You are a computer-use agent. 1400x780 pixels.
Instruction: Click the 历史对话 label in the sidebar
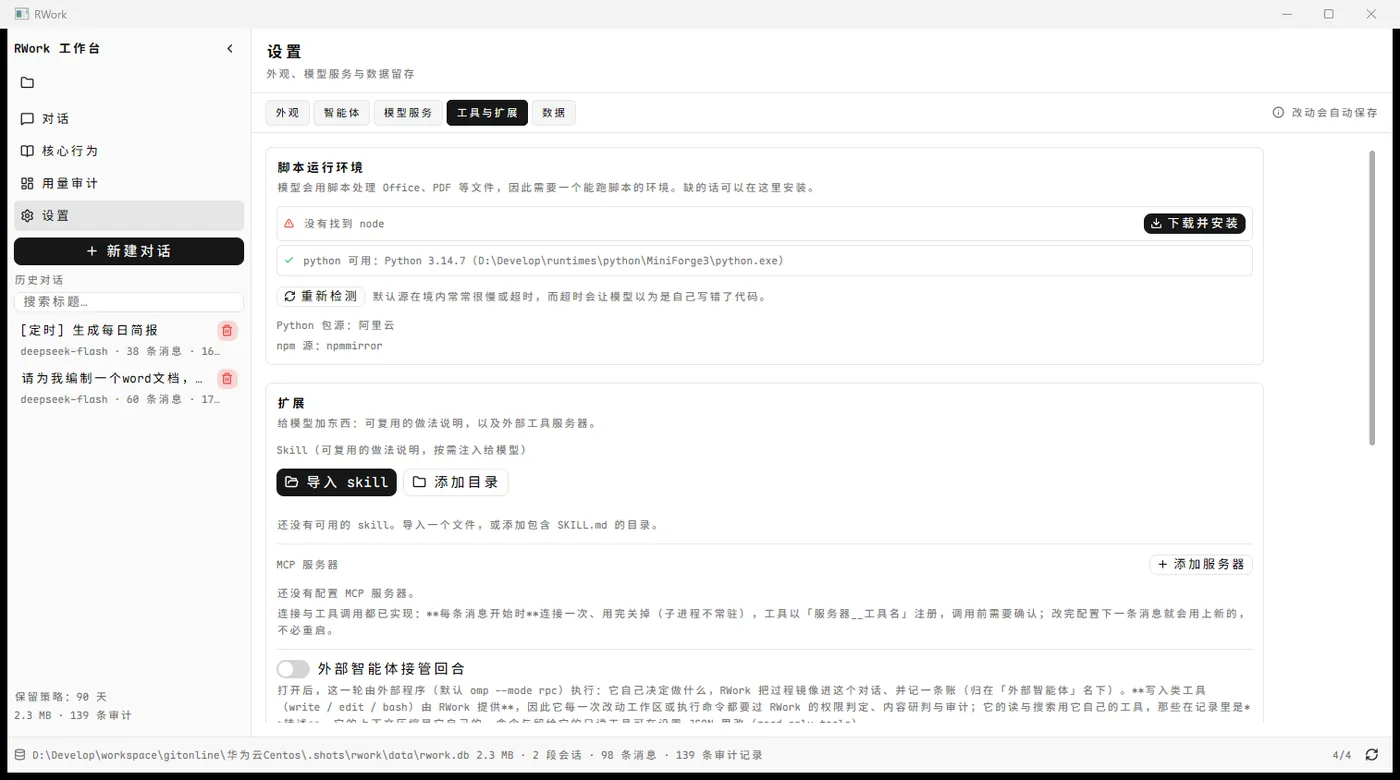pos(39,280)
